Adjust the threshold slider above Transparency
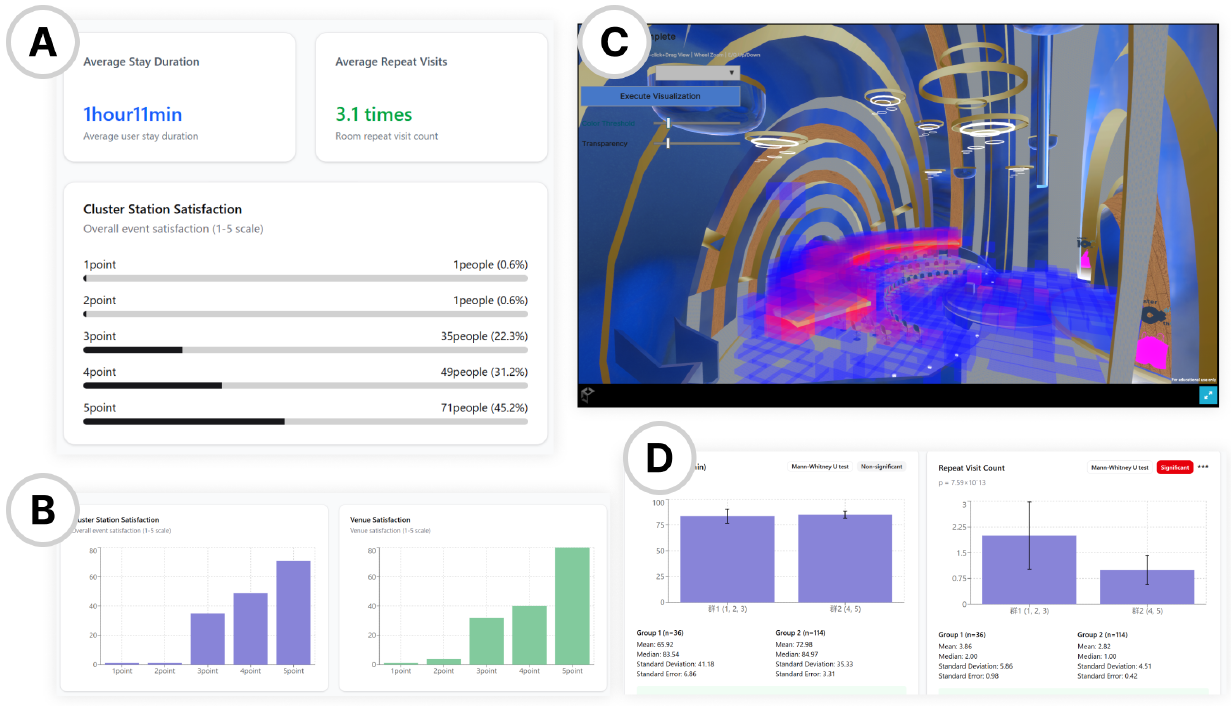The width and height of the screenshot is (1231, 706). pyautogui.click(x=668, y=123)
